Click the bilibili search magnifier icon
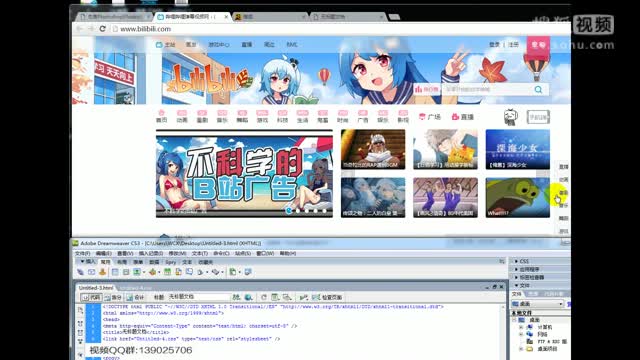Viewport: 640px width, 360px height. (x=538, y=89)
